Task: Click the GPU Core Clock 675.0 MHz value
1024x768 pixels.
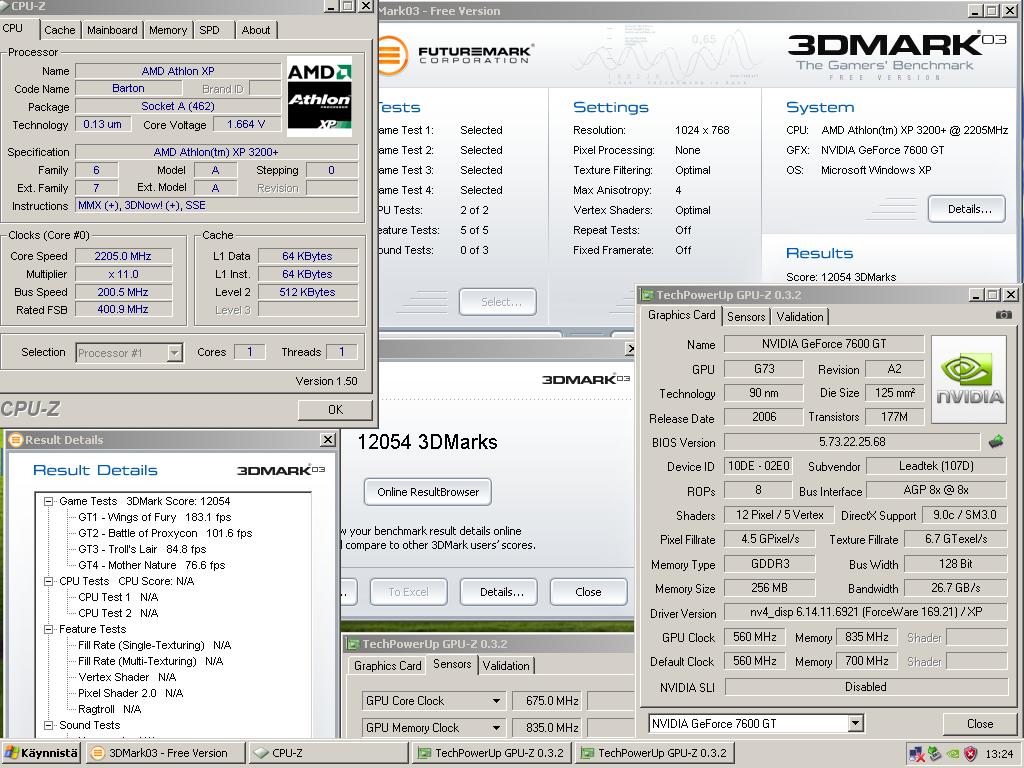Action: [x=548, y=701]
